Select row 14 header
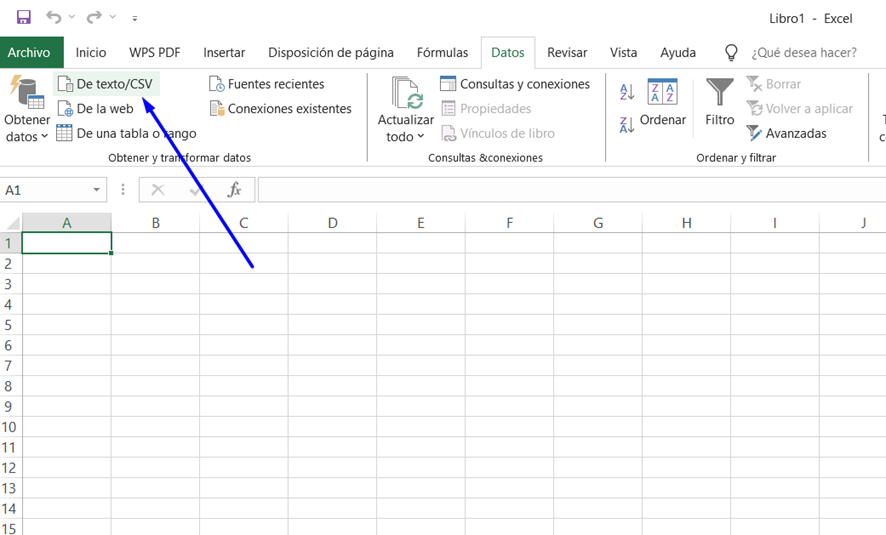Image resolution: width=886 pixels, height=535 pixels. point(10,508)
